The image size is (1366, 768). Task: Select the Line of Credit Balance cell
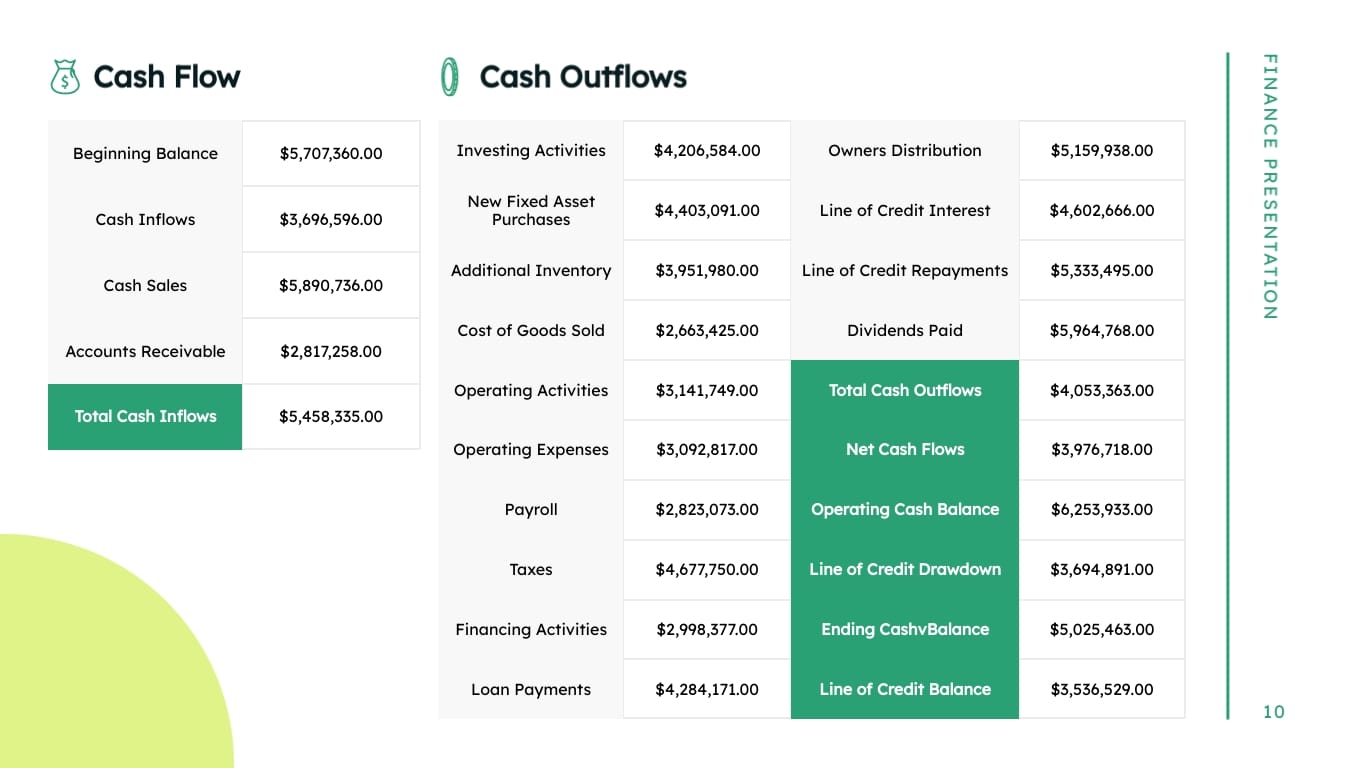pos(905,689)
